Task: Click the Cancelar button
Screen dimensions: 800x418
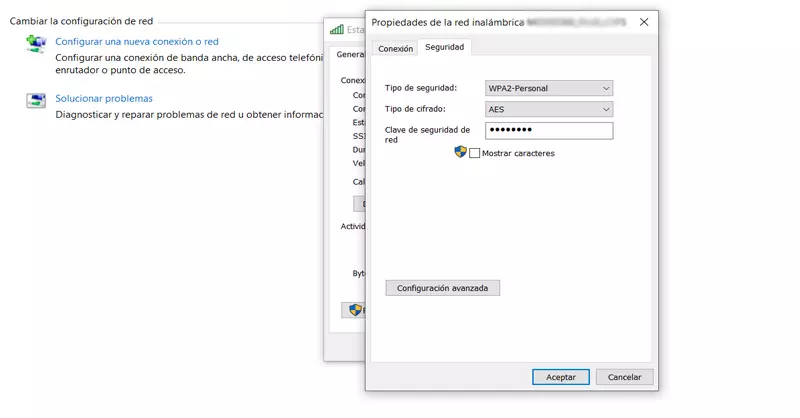Action: pyautogui.click(x=624, y=377)
